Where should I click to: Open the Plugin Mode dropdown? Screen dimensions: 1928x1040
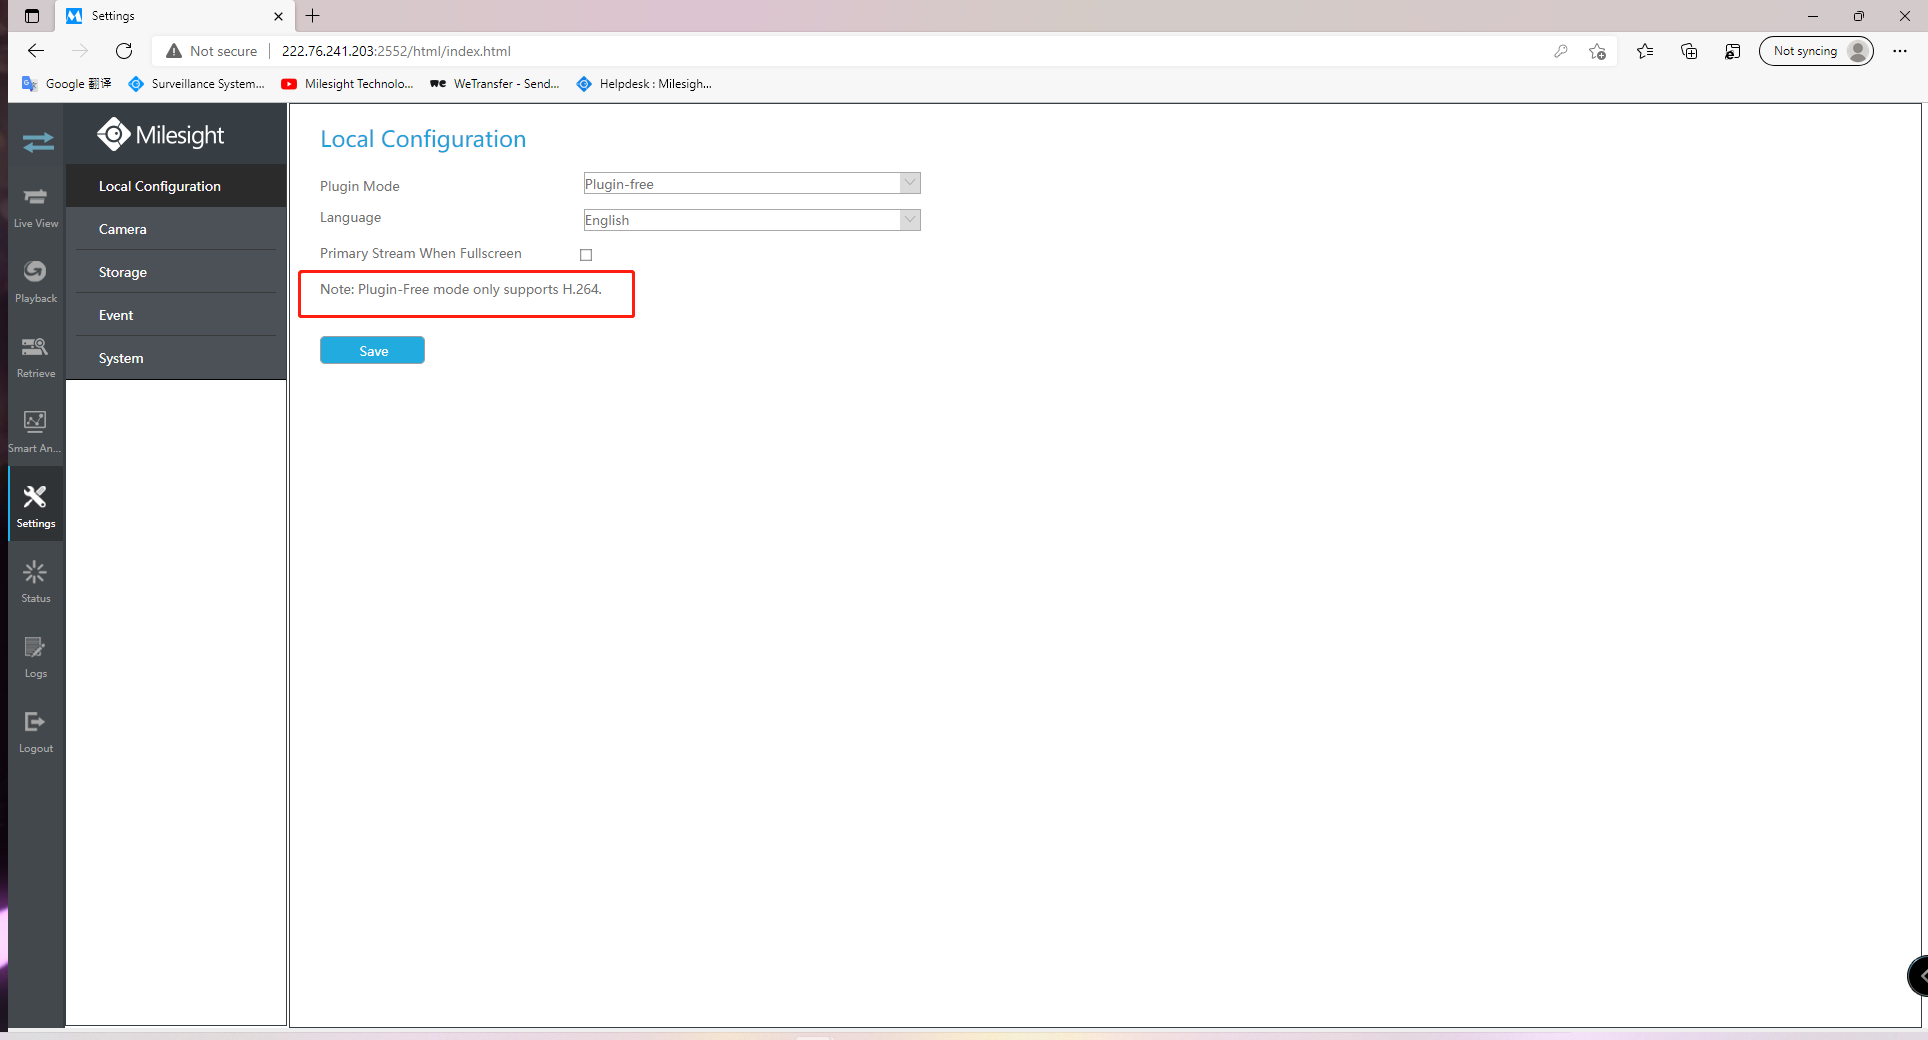click(x=752, y=184)
